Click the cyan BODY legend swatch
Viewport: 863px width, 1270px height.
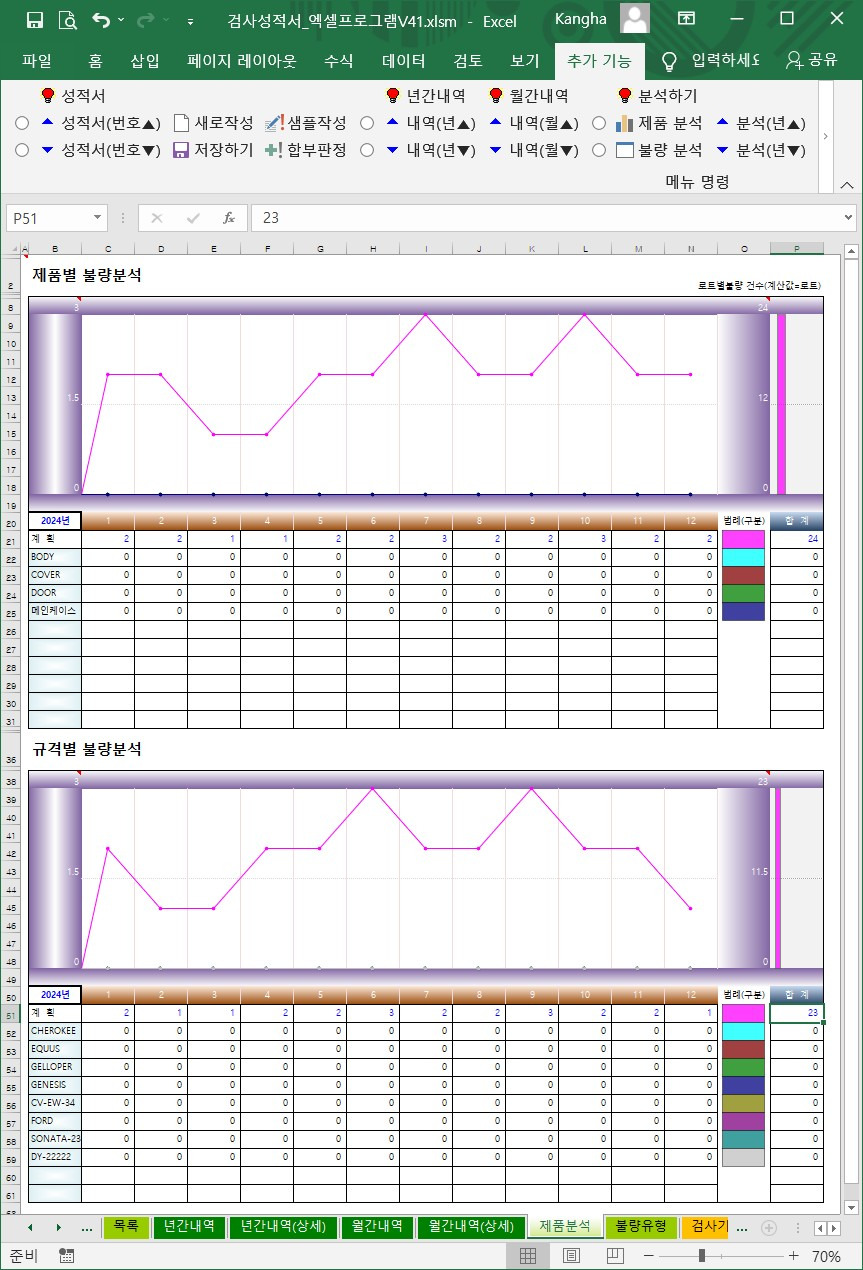point(743,557)
